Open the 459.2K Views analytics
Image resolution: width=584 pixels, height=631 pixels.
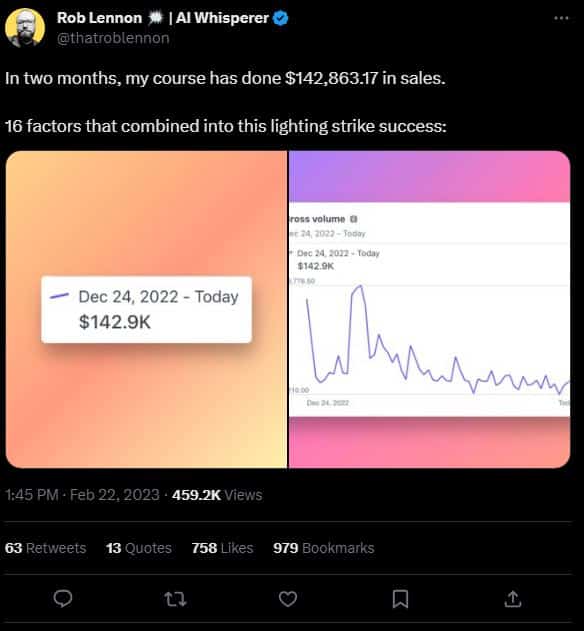click(x=217, y=495)
